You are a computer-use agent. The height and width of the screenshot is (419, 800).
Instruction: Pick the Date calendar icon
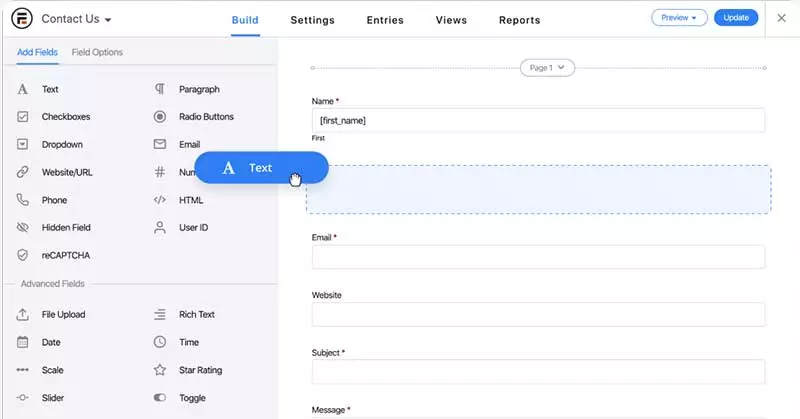coord(22,342)
